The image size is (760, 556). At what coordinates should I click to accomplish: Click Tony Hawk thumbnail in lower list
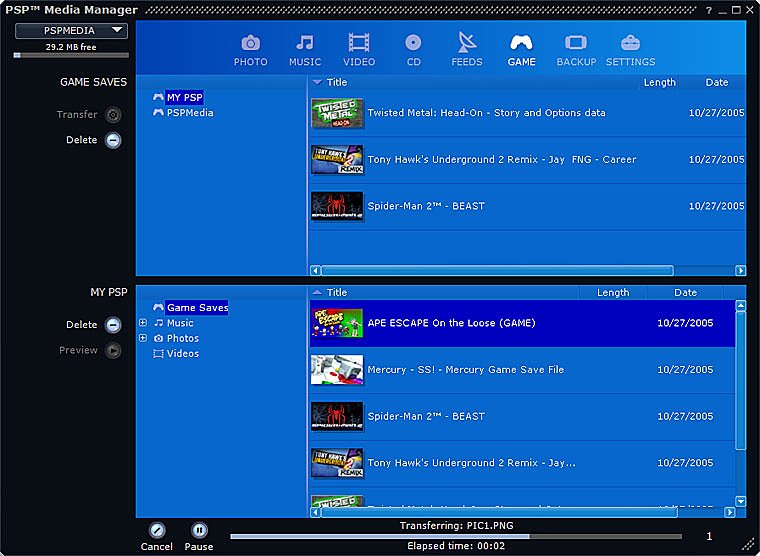337,463
